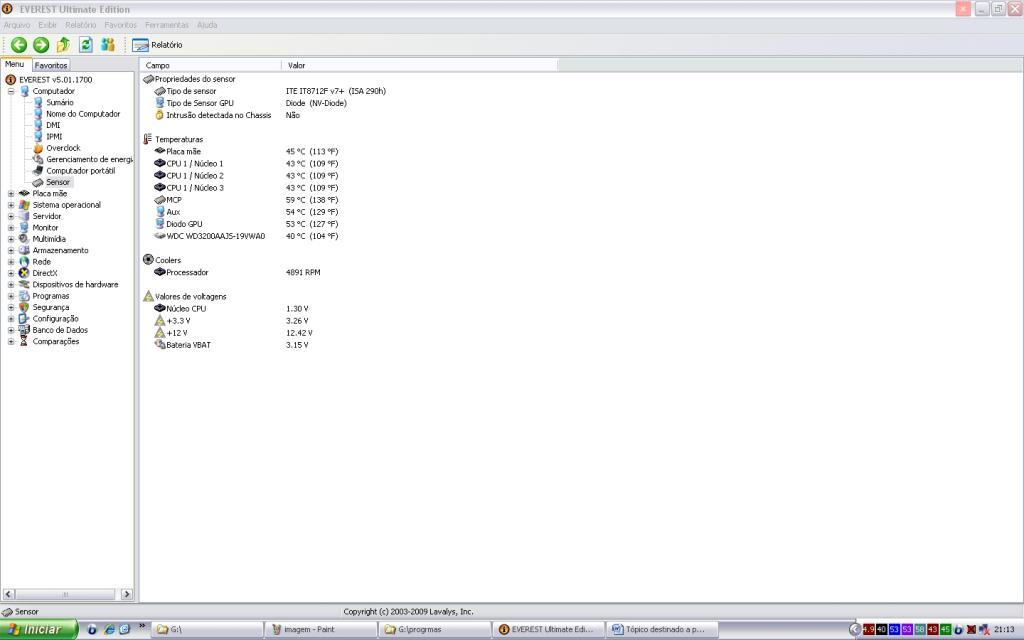Select DMI tree item
The image size is (1024, 640).
click(x=53, y=125)
